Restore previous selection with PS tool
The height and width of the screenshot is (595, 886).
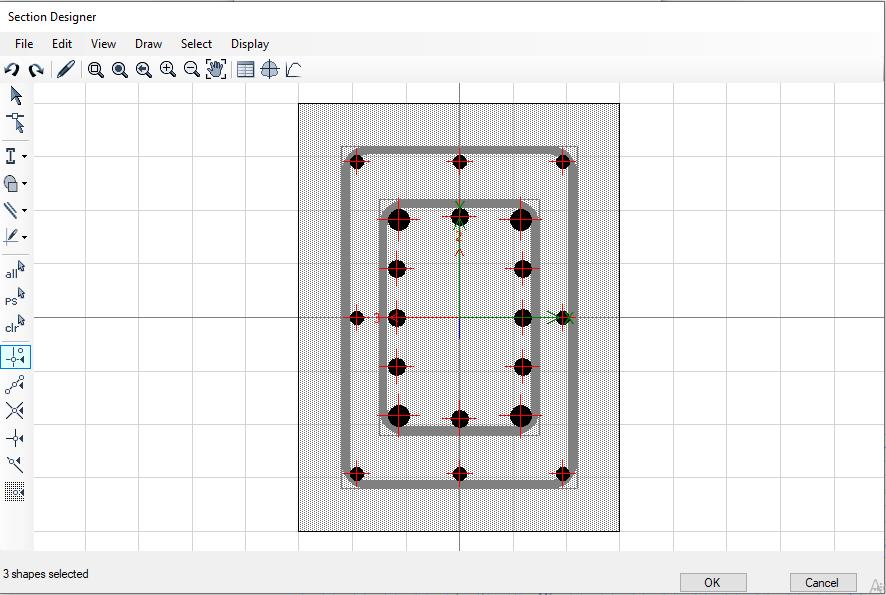point(15,297)
